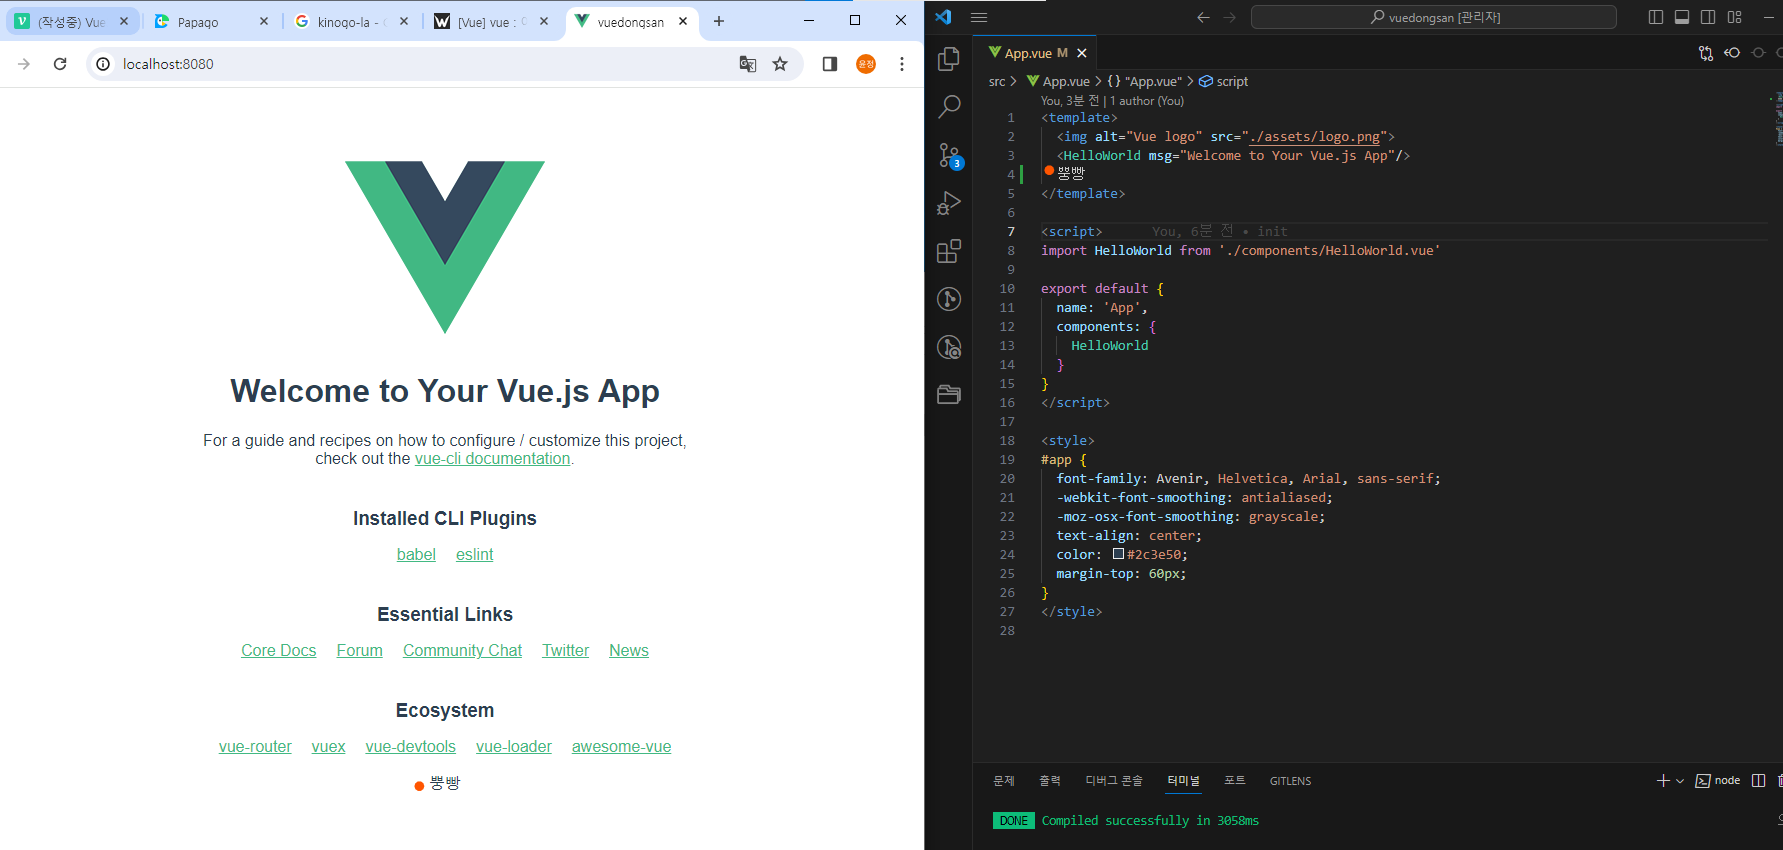View site information for localhost
This screenshot has width=1783, height=850.
point(103,64)
